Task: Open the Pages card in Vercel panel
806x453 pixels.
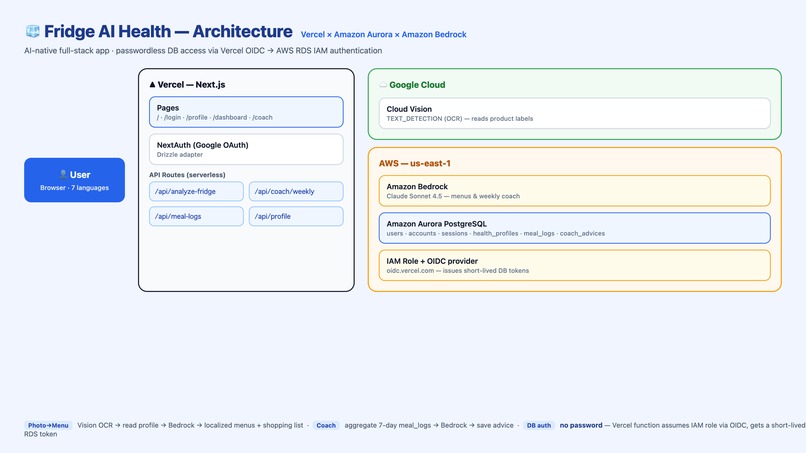Action: [x=246, y=112]
